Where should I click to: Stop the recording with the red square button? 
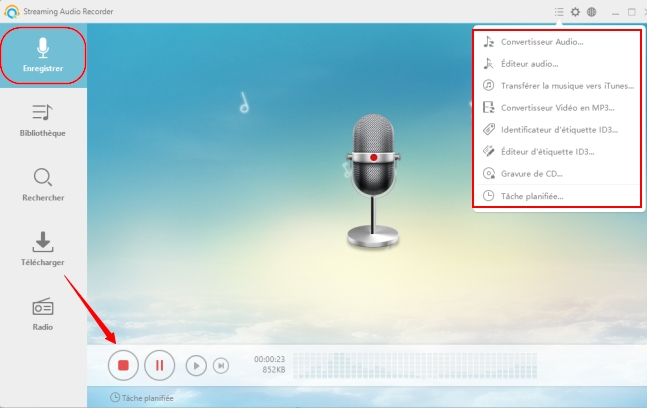[x=123, y=366]
